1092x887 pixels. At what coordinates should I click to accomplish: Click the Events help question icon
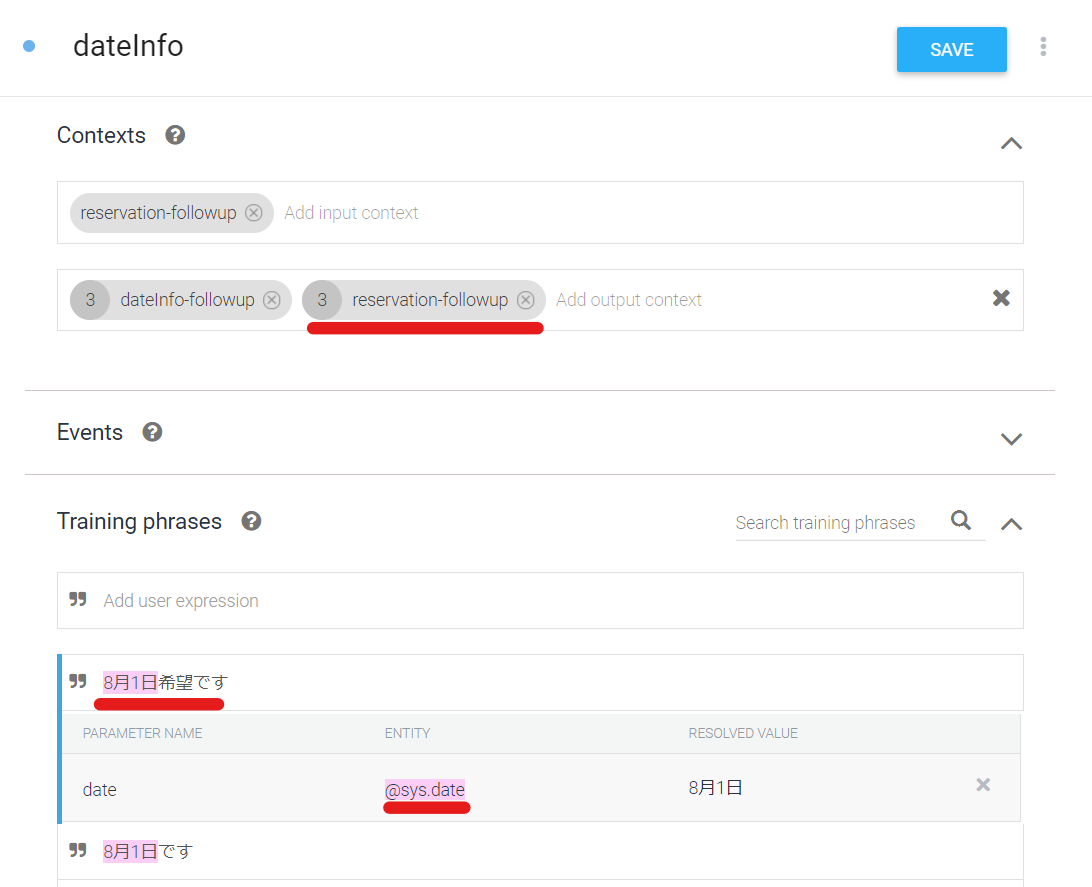click(152, 432)
